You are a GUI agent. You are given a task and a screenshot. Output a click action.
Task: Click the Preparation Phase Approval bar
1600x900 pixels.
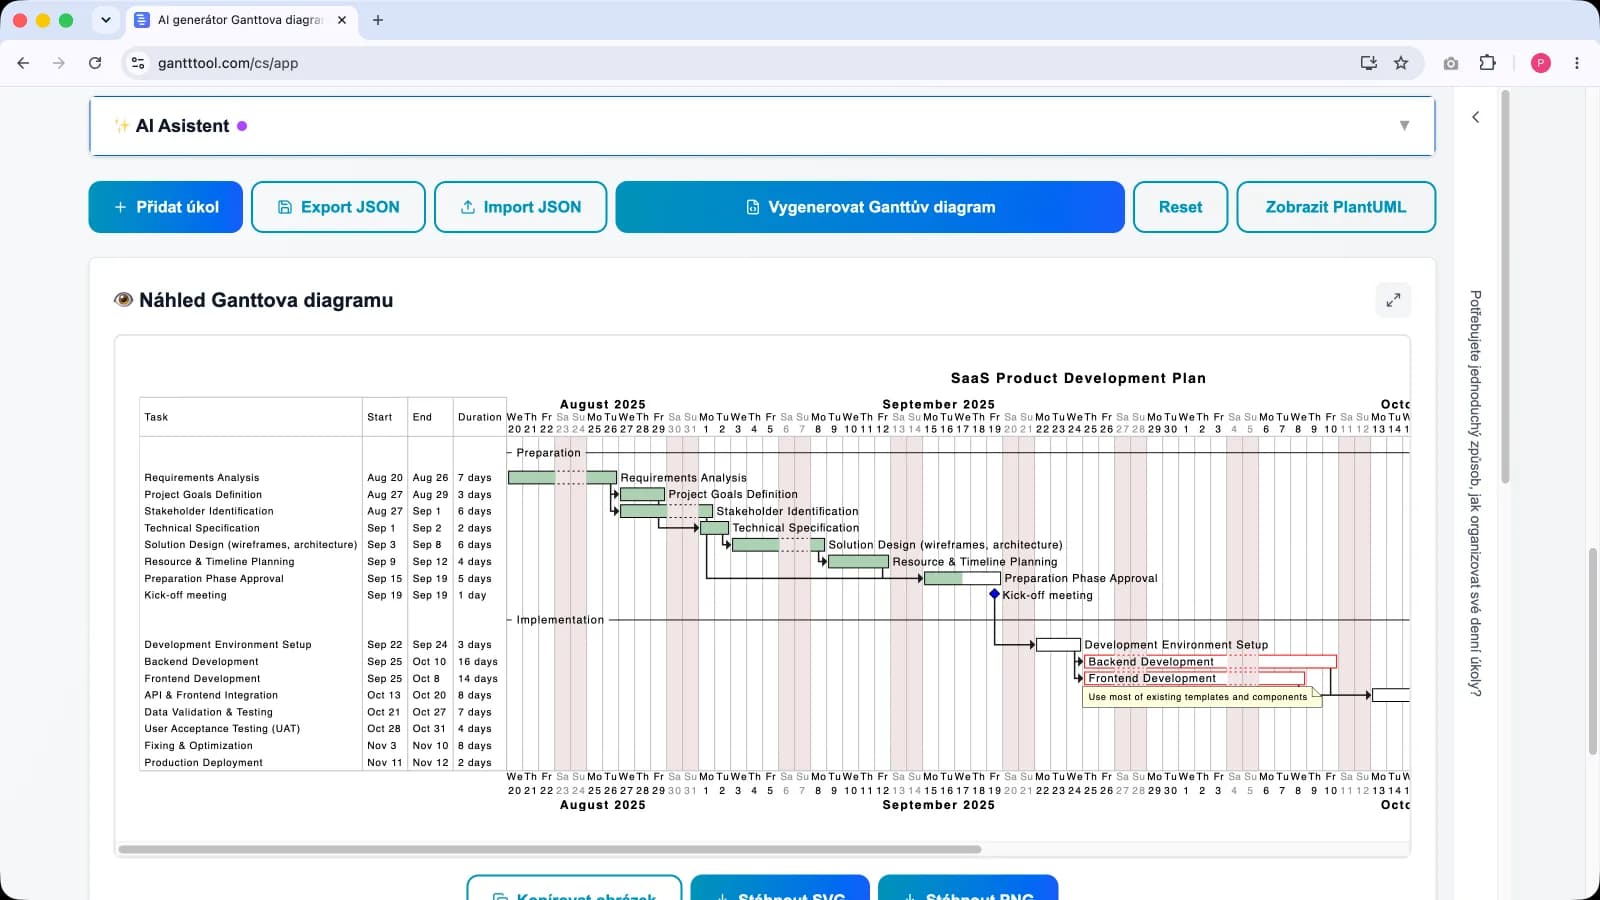(x=962, y=578)
